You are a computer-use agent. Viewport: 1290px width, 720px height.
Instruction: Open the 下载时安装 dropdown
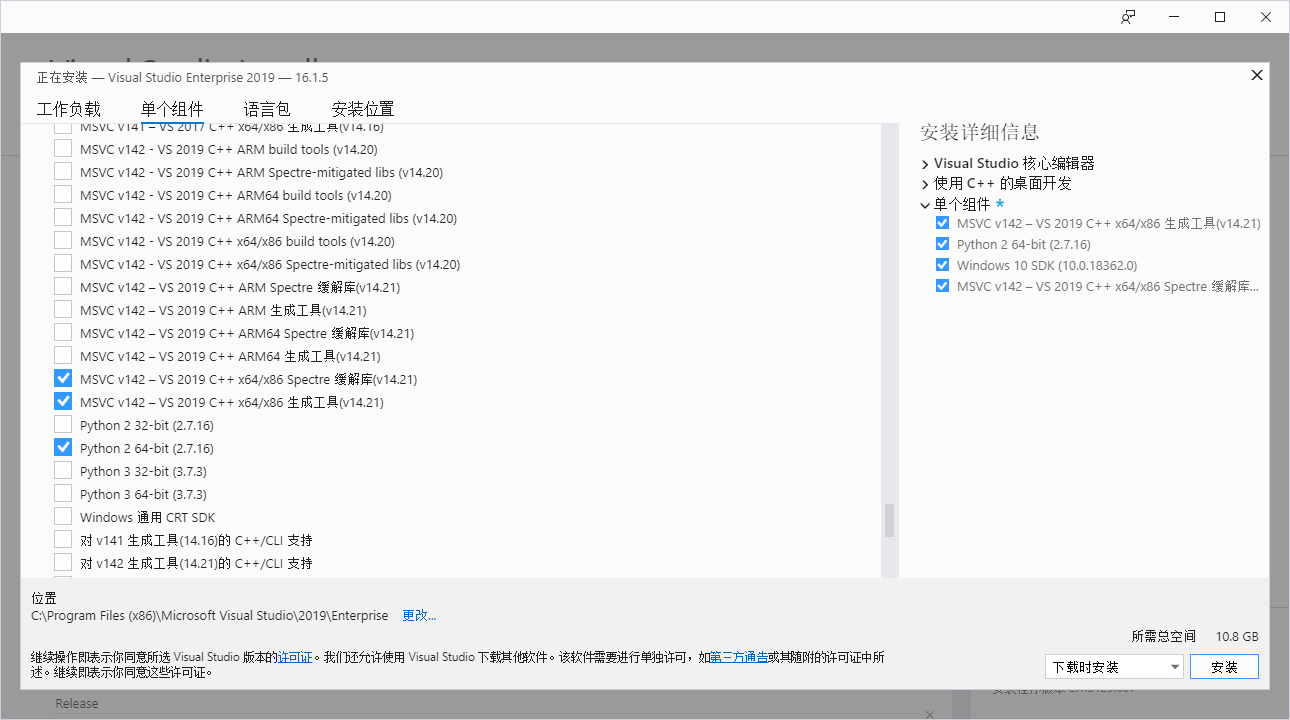(x=1114, y=667)
